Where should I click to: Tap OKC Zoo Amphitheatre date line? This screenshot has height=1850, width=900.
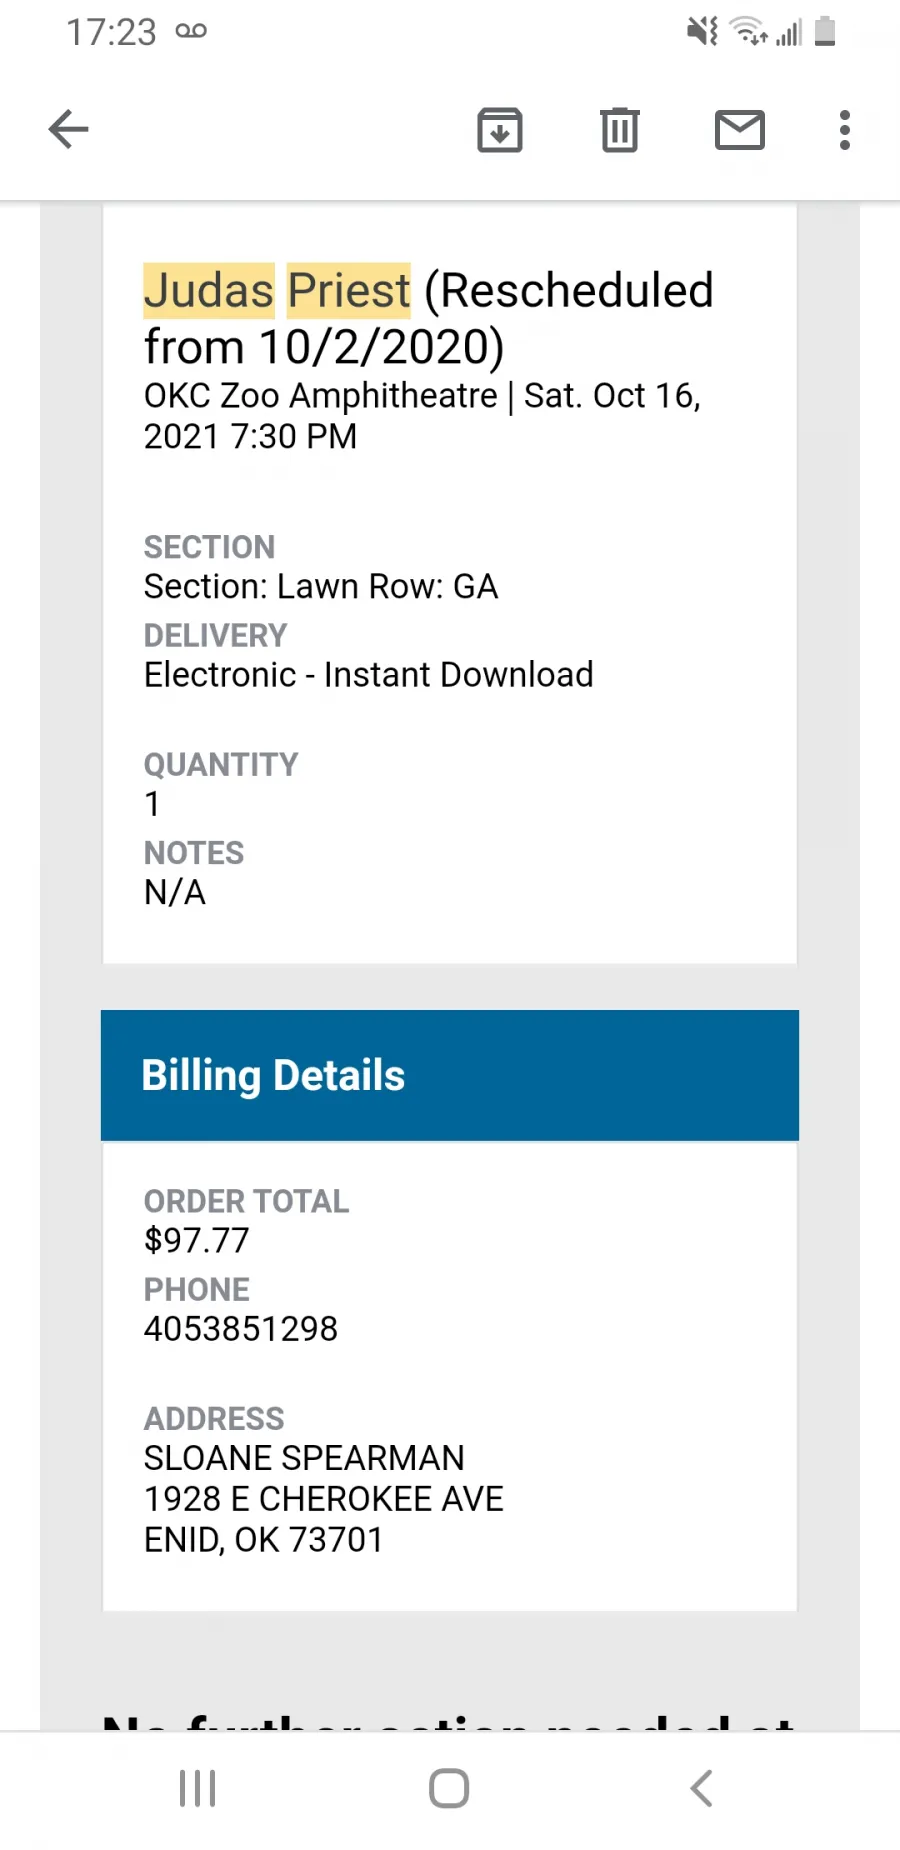click(423, 416)
